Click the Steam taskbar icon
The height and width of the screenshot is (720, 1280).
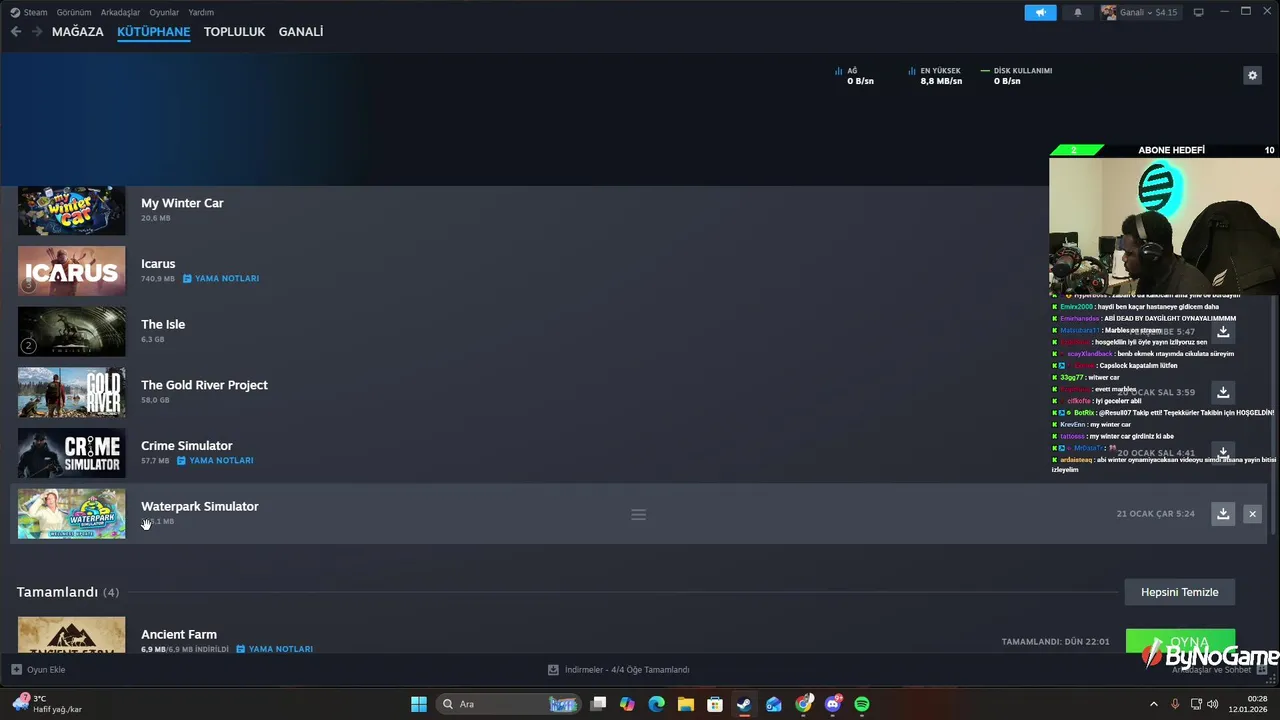point(744,704)
